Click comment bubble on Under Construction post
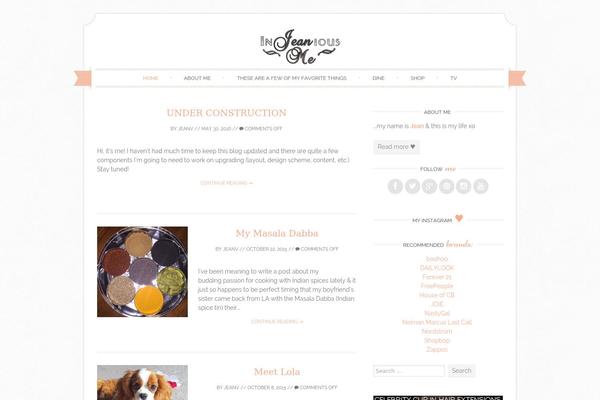The image size is (600, 400). pyautogui.click(x=241, y=129)
